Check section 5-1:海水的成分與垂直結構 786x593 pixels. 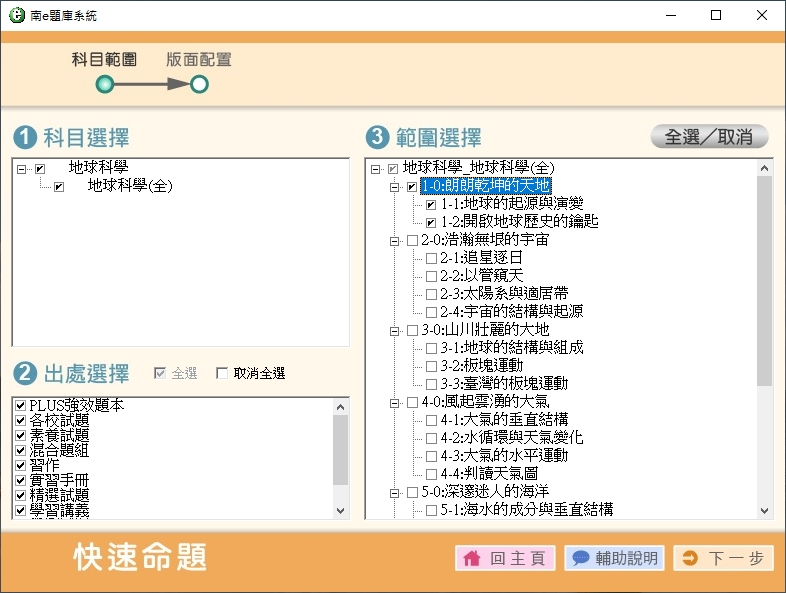(x=431, y=510)
